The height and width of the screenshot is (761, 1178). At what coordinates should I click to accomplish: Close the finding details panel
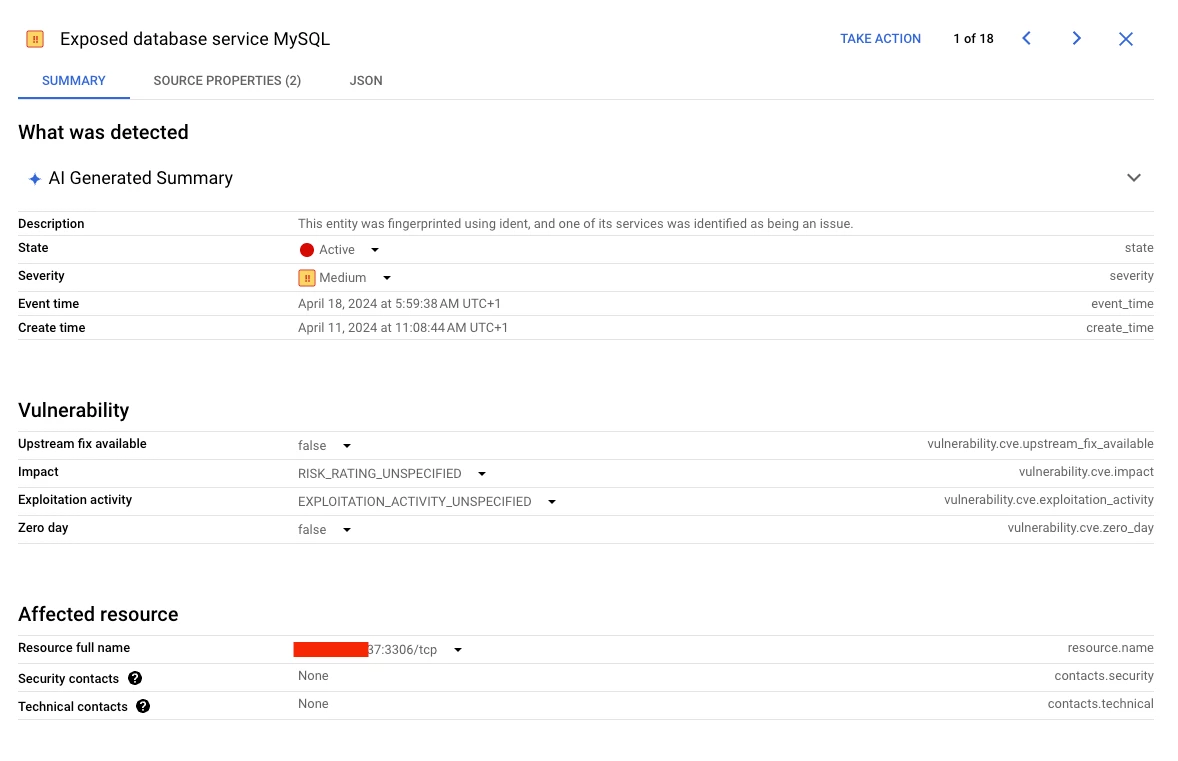(x=1125, y=39)
